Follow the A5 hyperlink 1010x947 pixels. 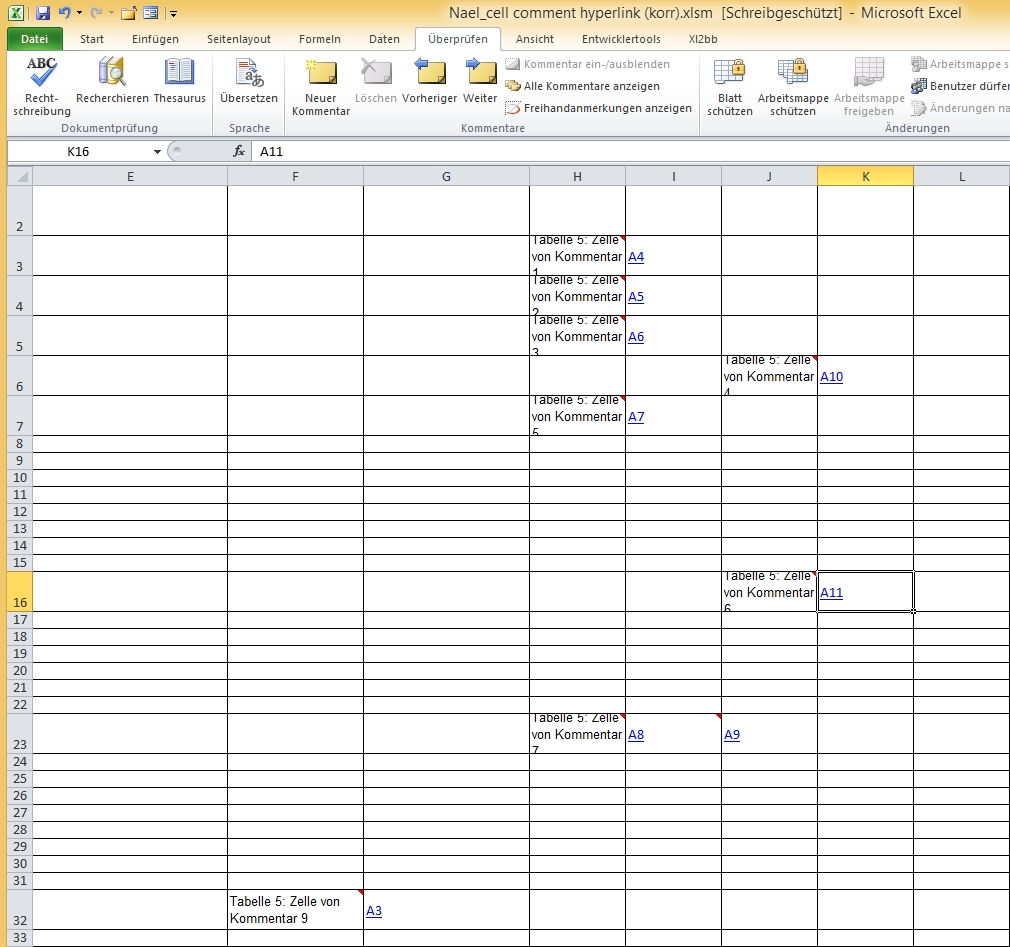[636, 297]
